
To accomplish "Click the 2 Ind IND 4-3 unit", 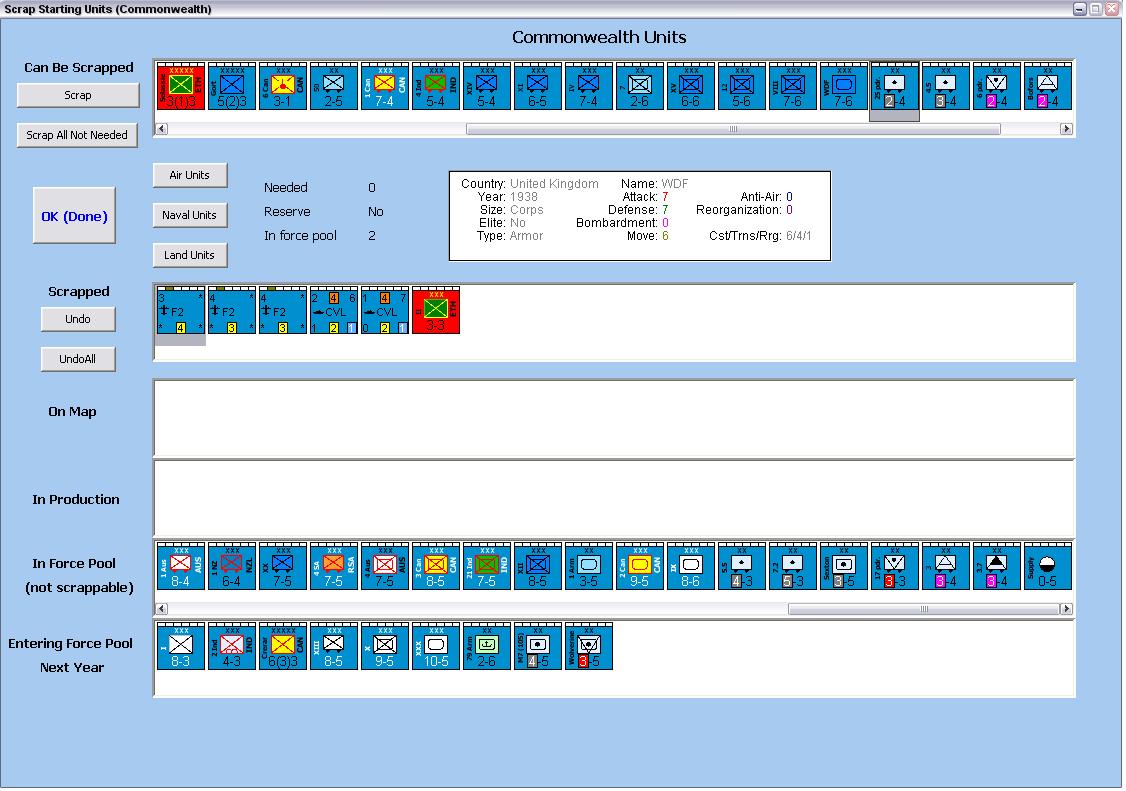I will tap(232, 646).
